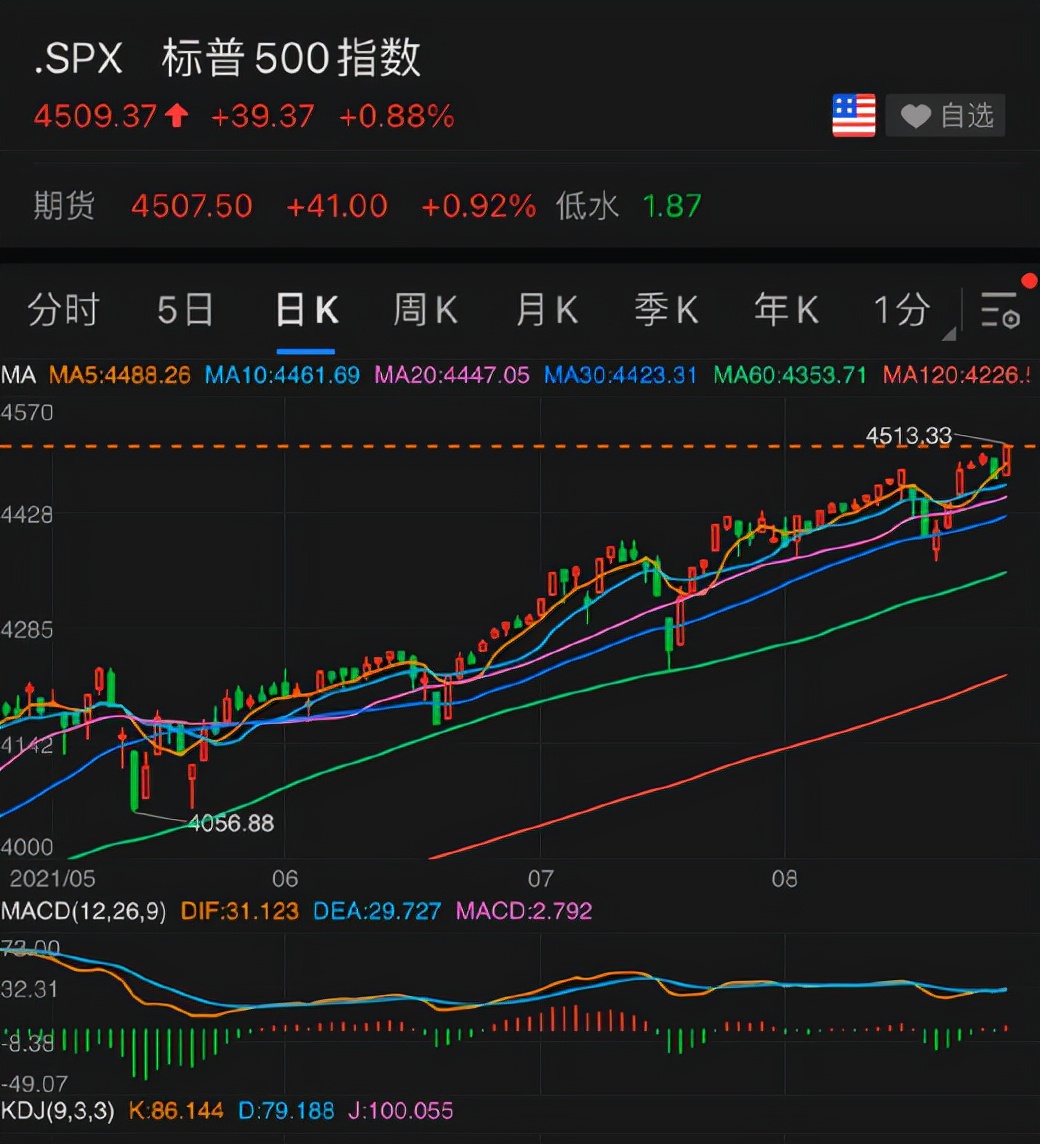Click the 4513.33 high price annotation
The width and height of the screenshot is (1040, 1144).
(x=909, y=436)
